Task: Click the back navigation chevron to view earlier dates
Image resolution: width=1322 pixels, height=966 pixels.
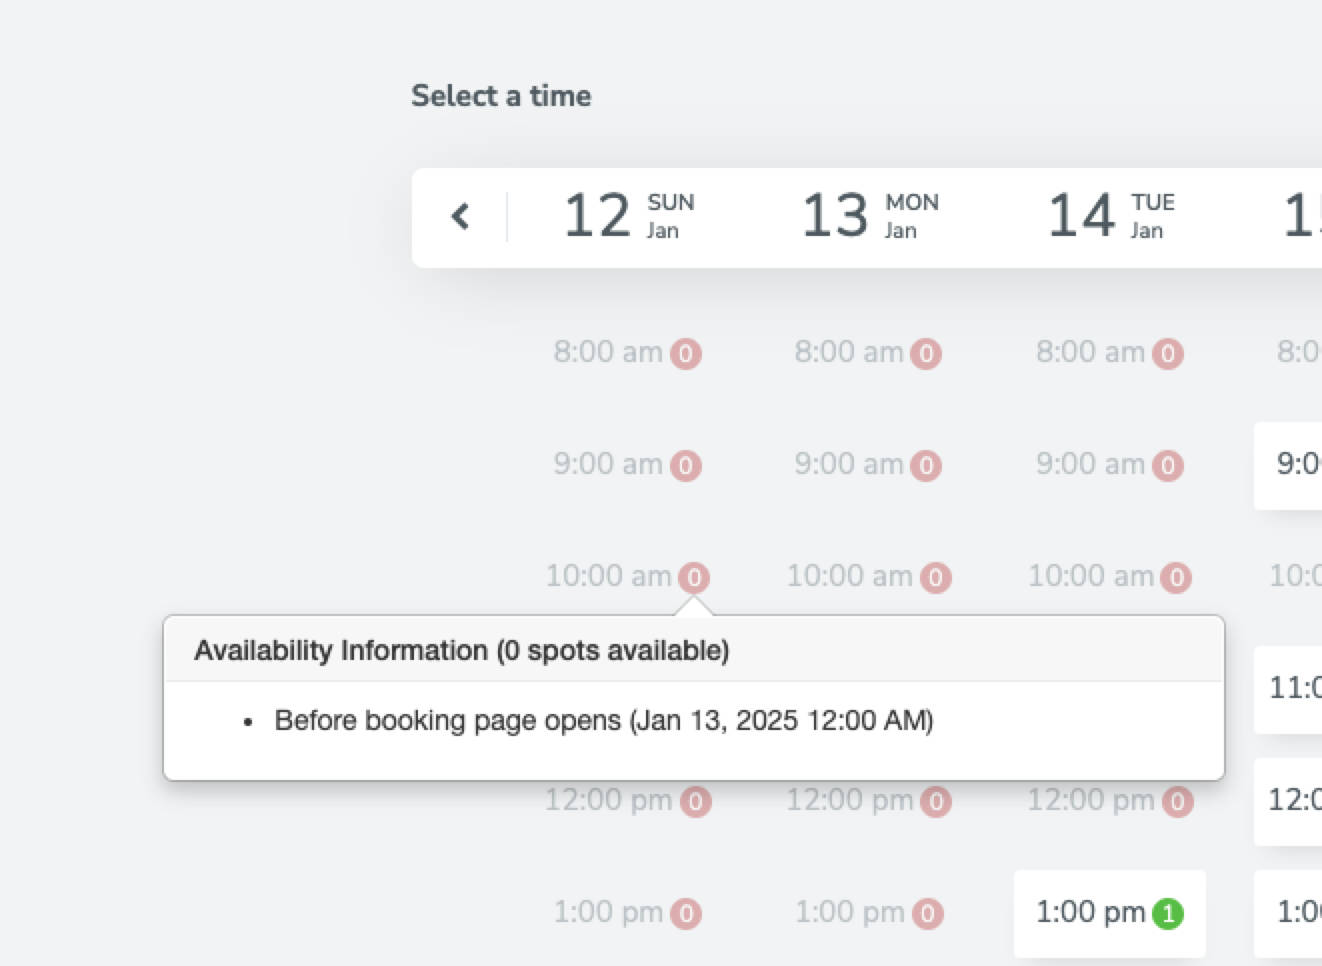Action: pos(460,216)
